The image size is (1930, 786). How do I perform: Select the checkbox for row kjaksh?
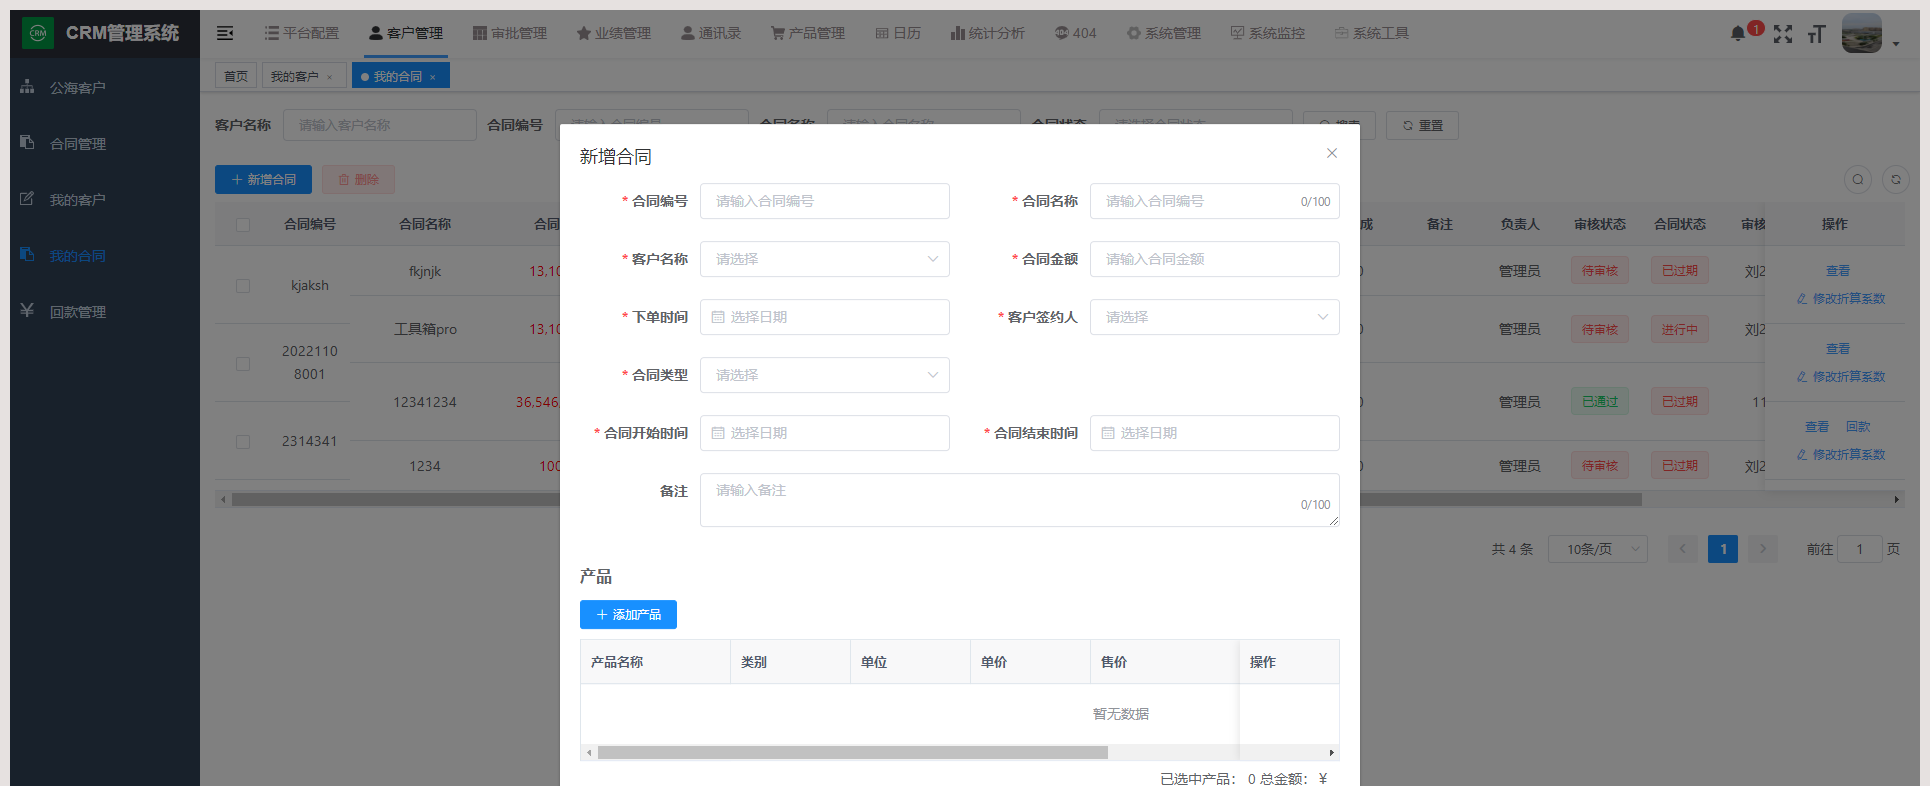[x=243, y=286]
